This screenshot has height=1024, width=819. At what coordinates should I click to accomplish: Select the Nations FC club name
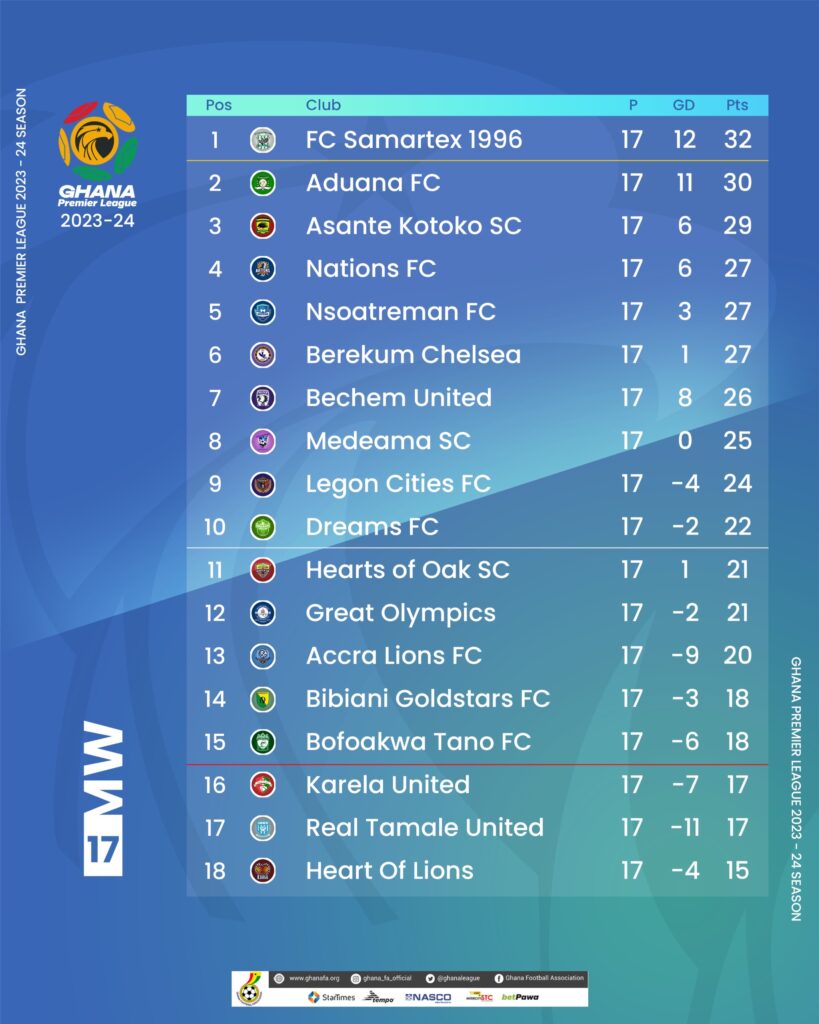coord(370,268)
